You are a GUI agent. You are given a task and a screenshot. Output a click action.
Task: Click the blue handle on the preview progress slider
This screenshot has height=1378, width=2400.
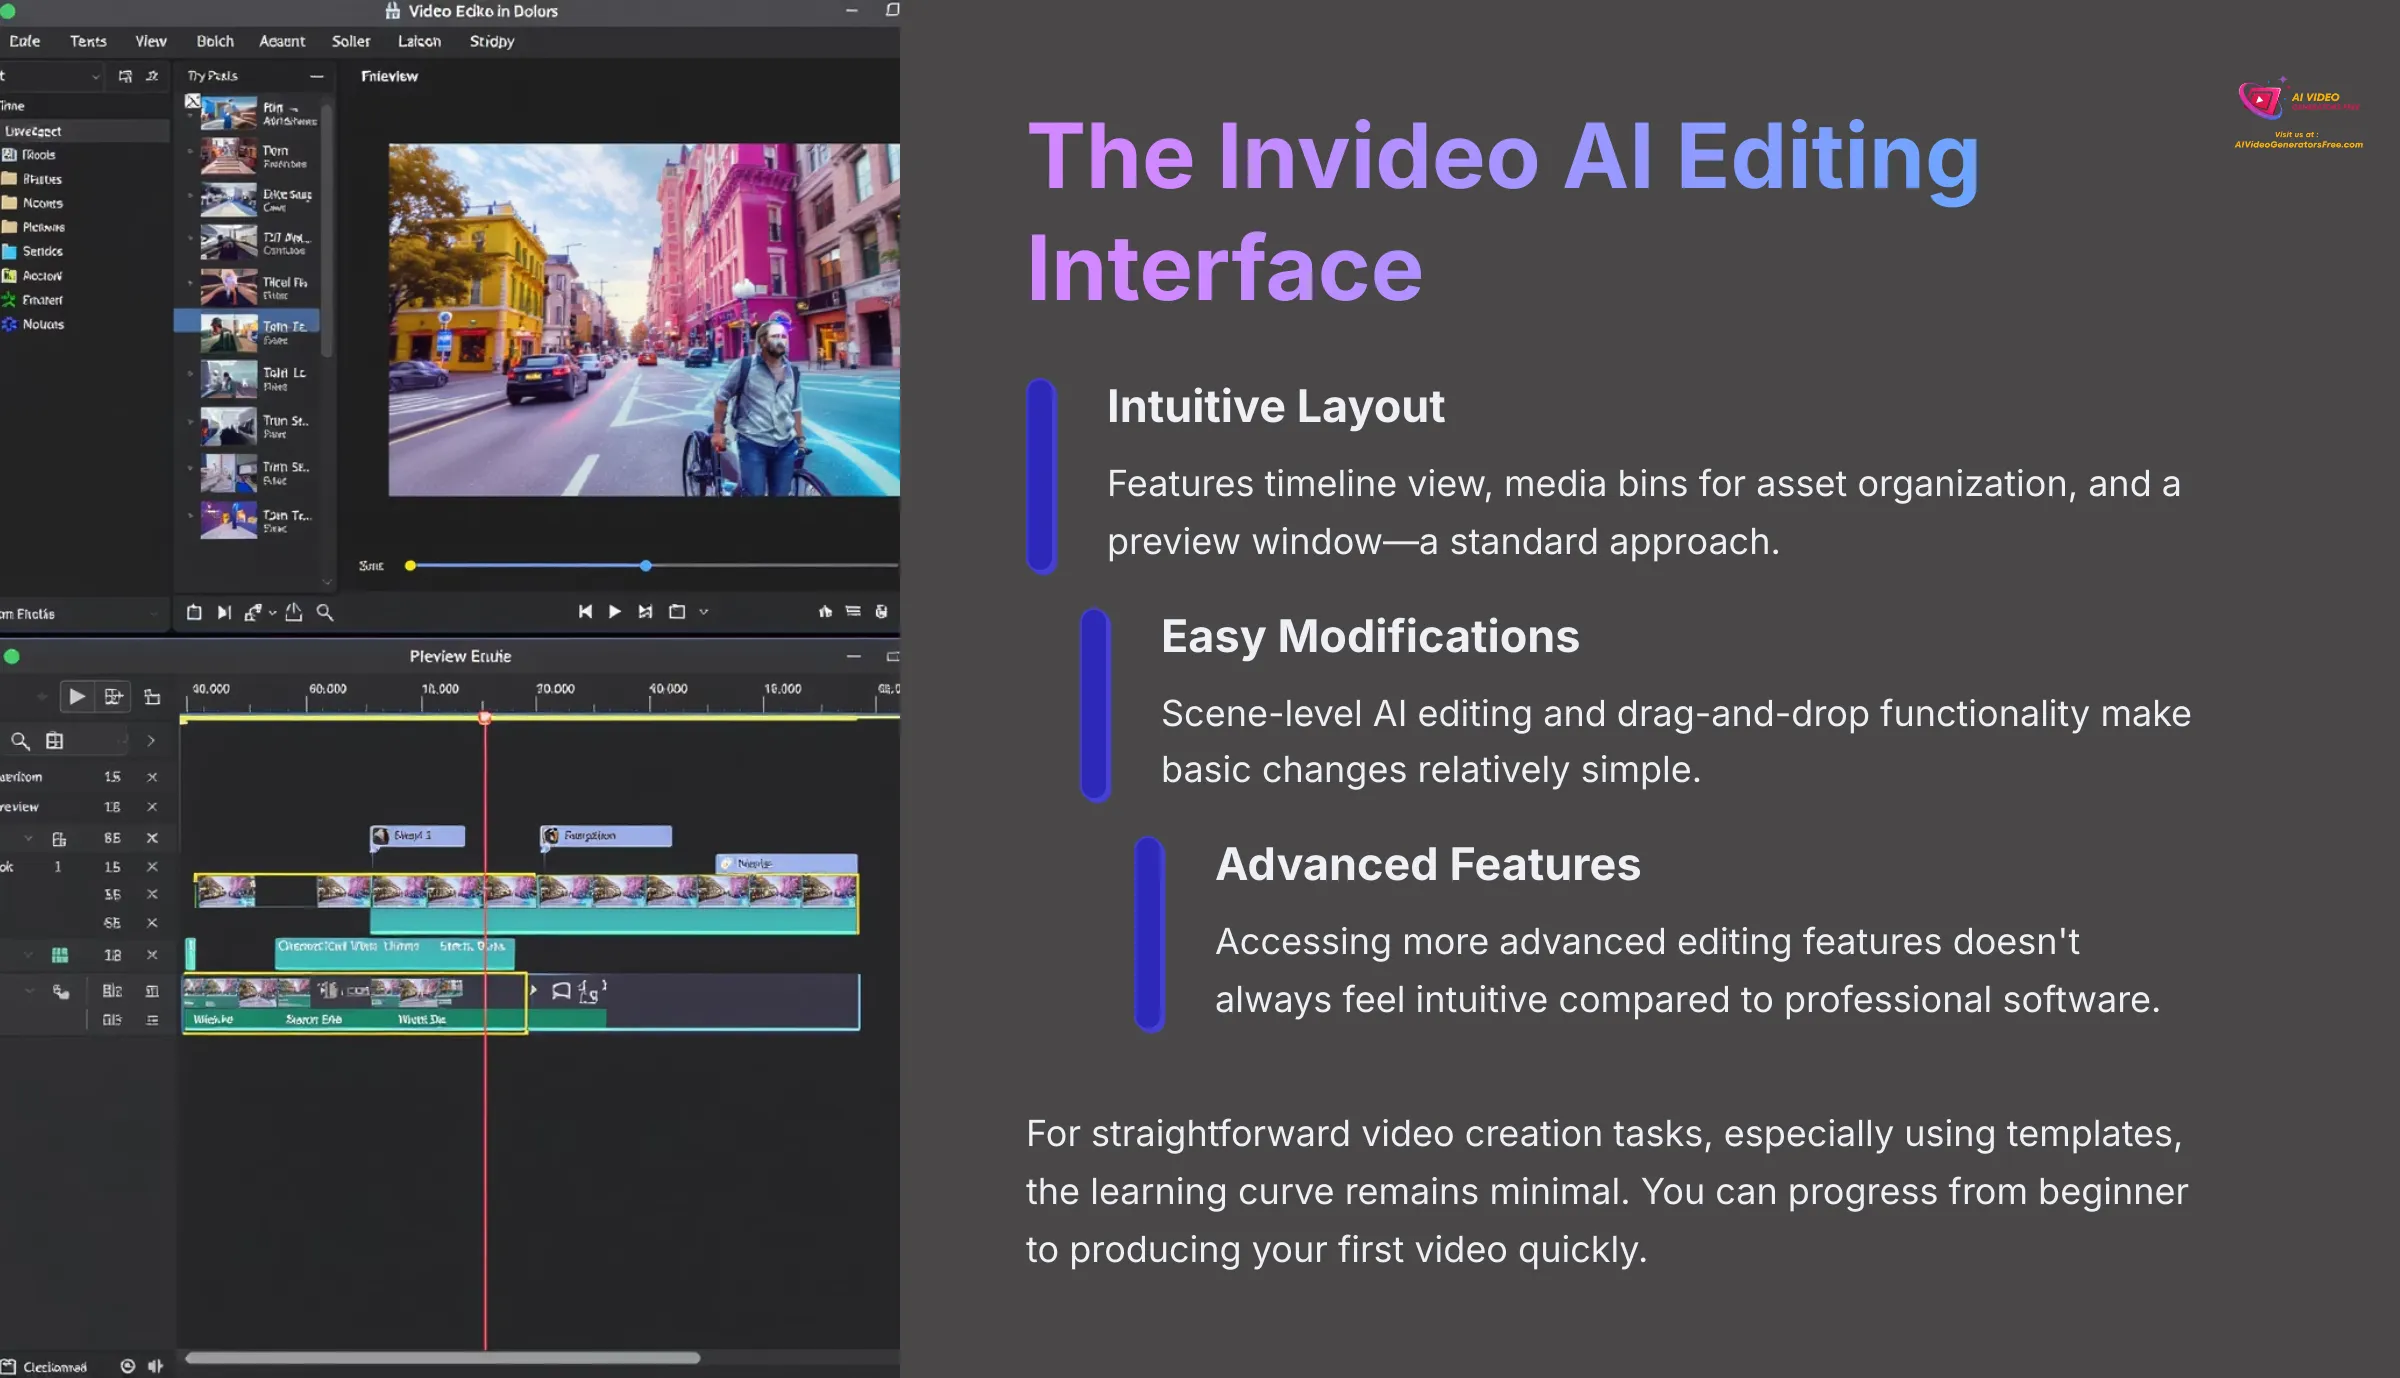(646, 566)
